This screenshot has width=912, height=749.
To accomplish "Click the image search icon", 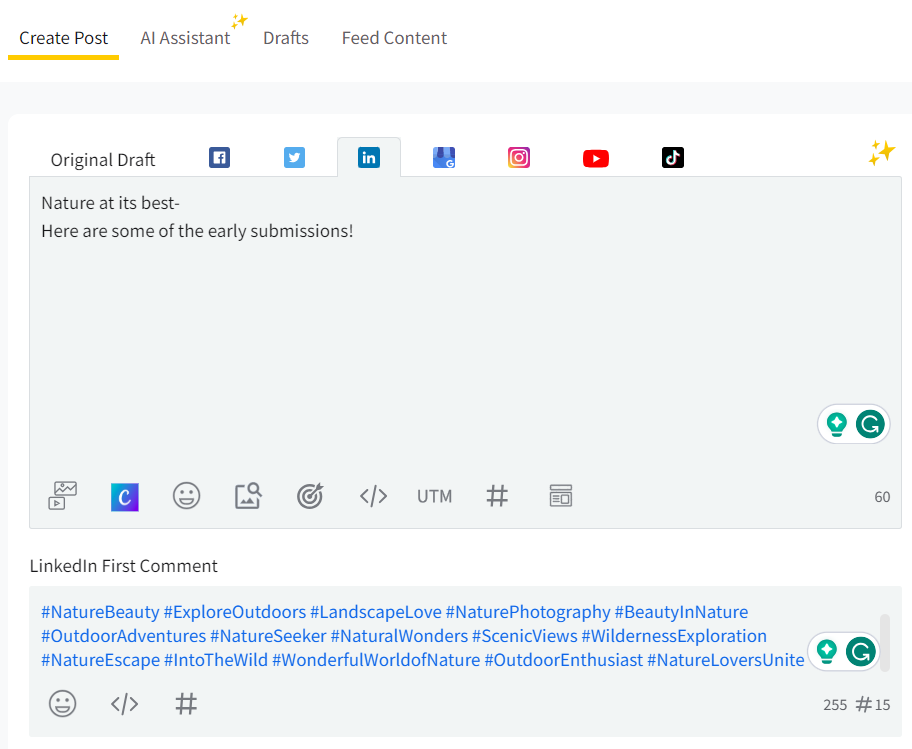I will pyautogui.click(x=248, y=496).
